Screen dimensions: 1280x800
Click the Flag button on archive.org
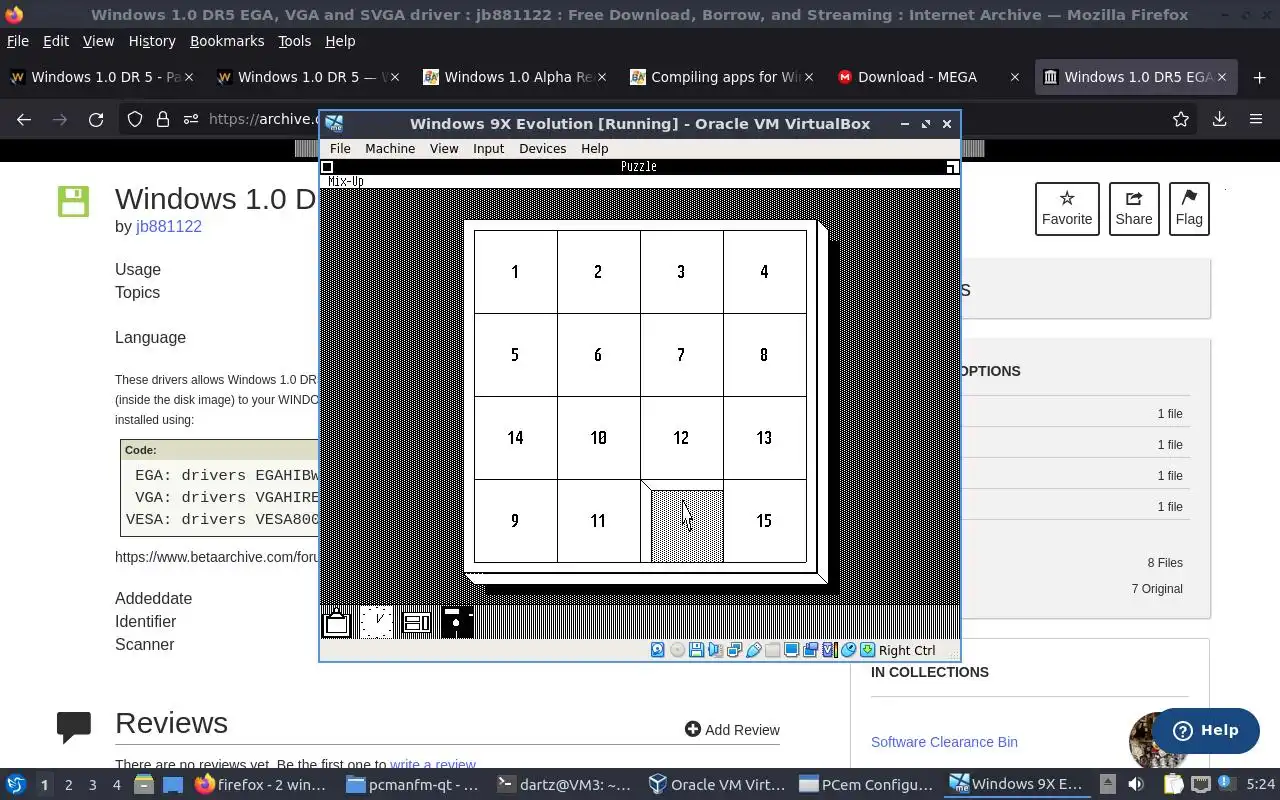[1189, 209]
